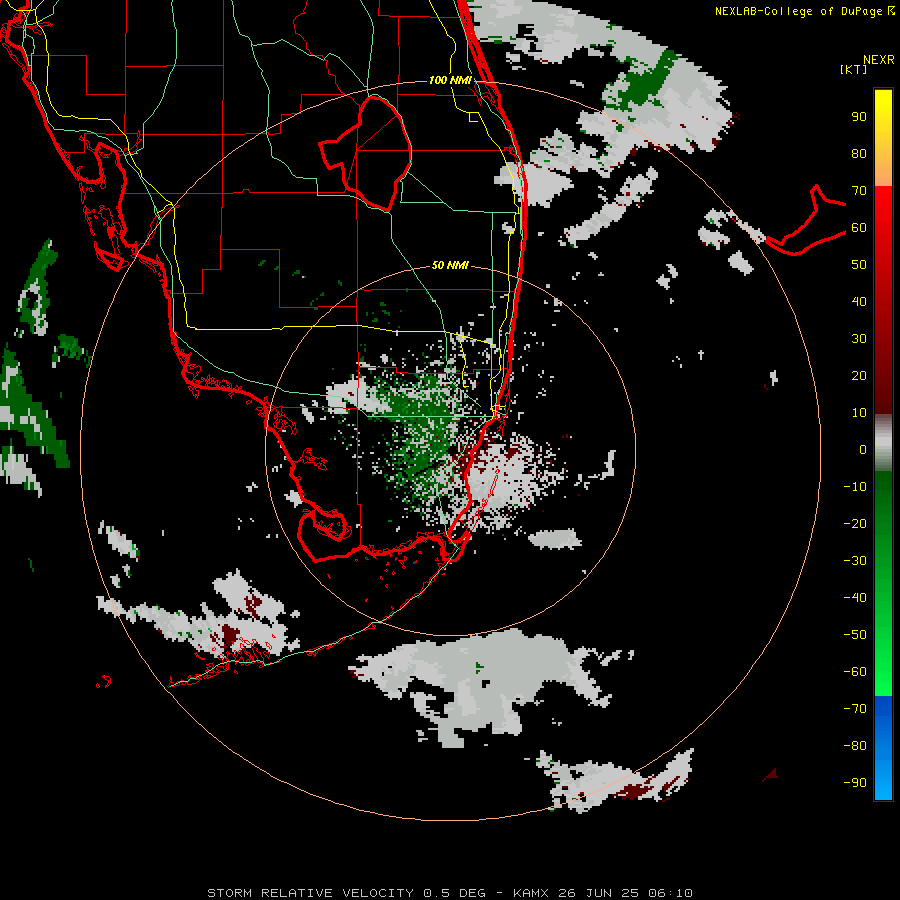900x900 pixels.
Task: Click the -40 value on the velocity scale
Action: tap(855, 598)
